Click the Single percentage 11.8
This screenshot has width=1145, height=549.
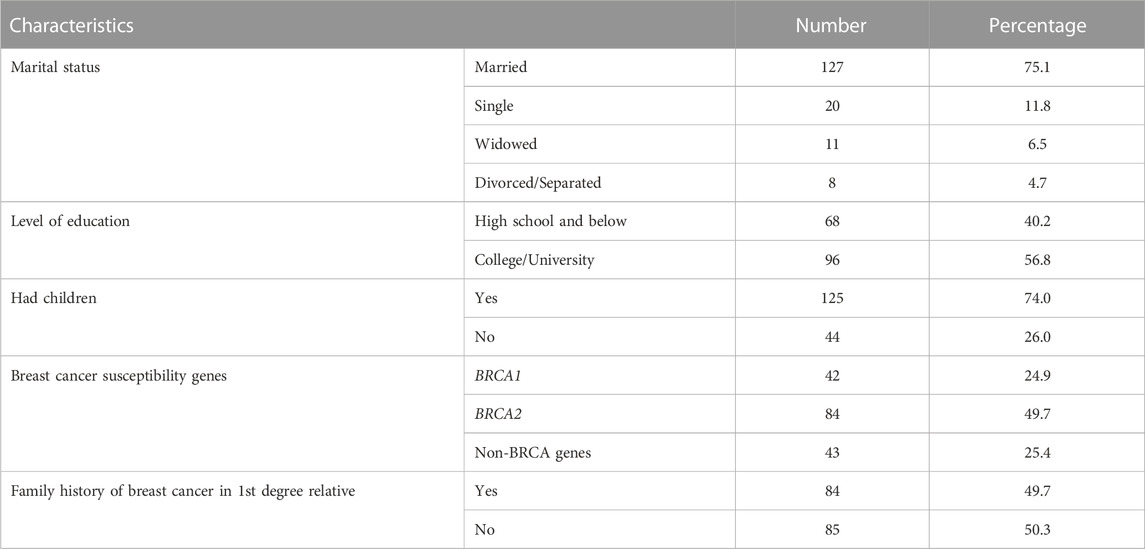1037,106
